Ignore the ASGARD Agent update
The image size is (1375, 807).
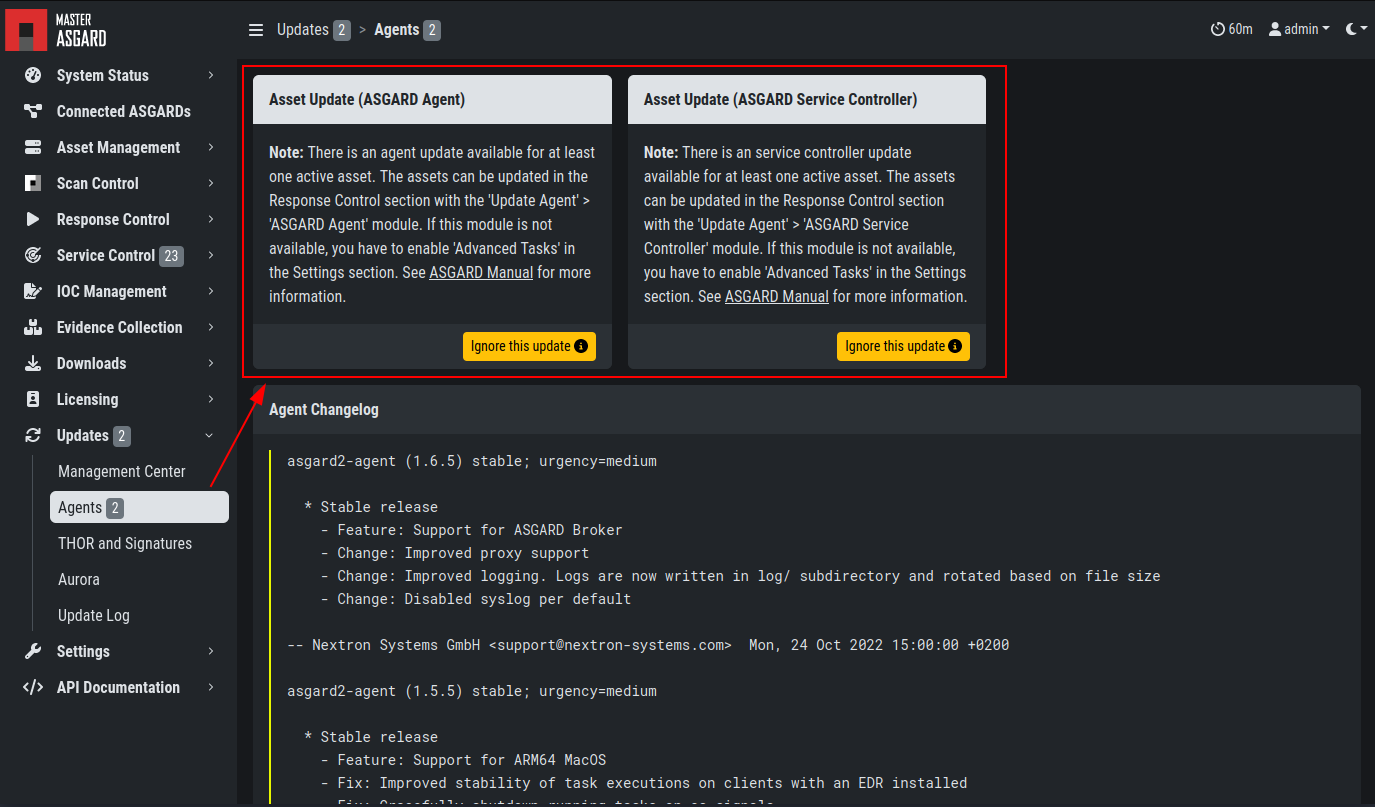coord(529,346)
